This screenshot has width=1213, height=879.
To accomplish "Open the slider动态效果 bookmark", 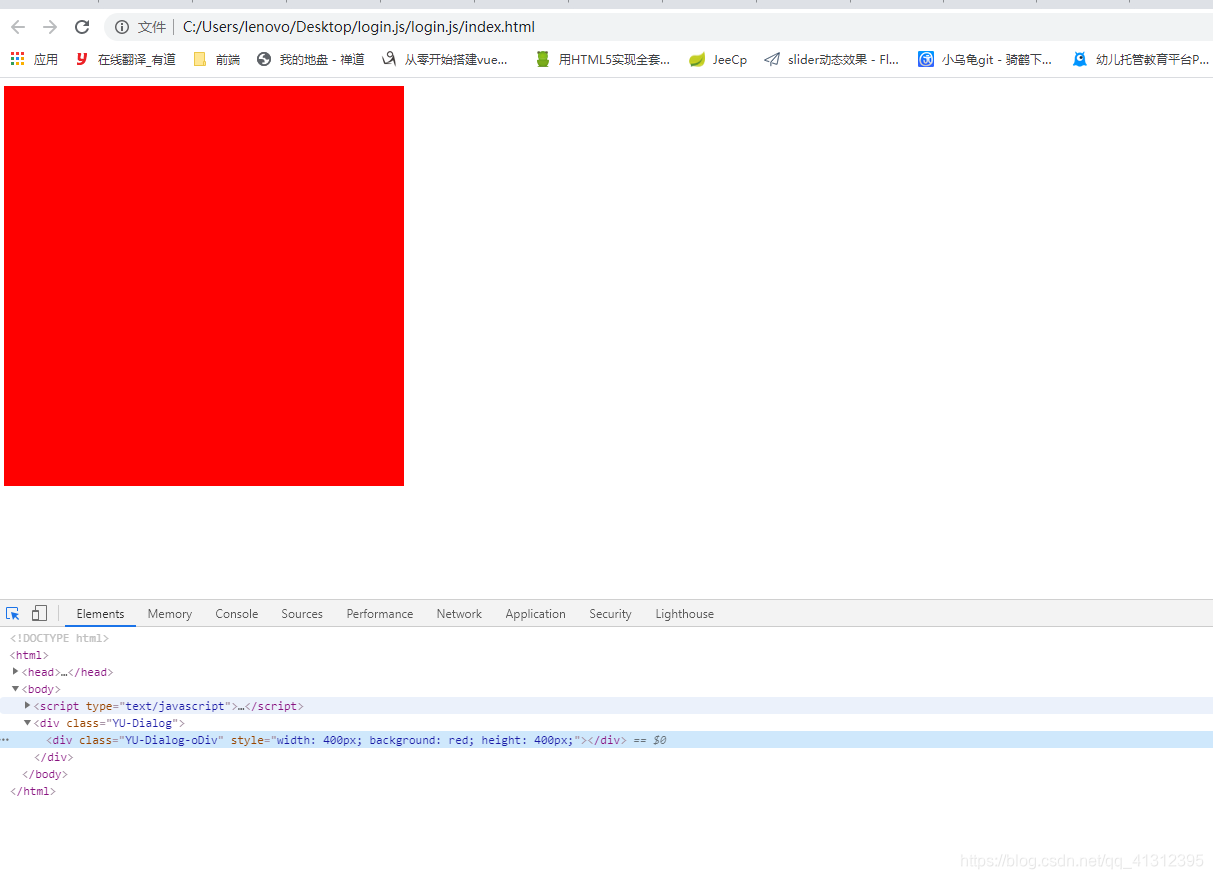I will [832, 59].
